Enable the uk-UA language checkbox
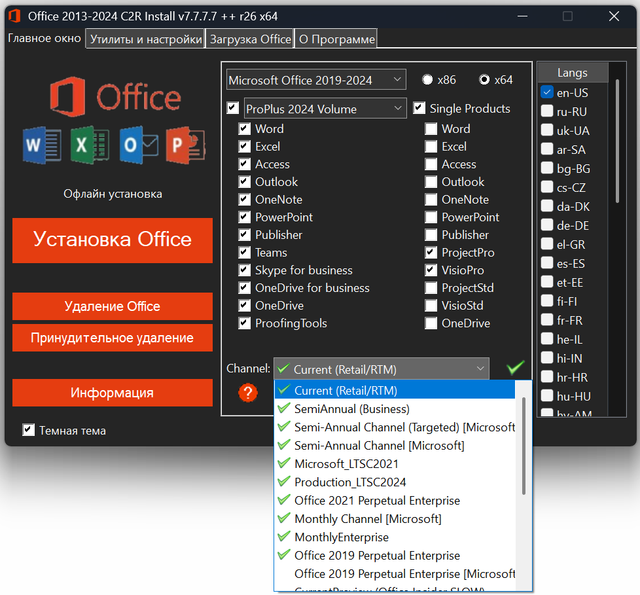Viewport: 640px width, 595px height. (x=547, y=130)
